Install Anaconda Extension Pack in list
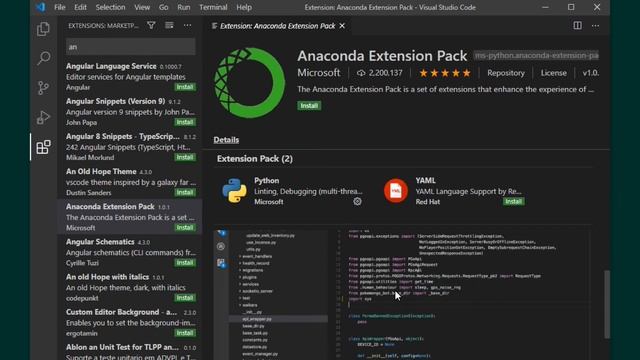The height and width of the screenshot is (360, 640). point(185,227)
